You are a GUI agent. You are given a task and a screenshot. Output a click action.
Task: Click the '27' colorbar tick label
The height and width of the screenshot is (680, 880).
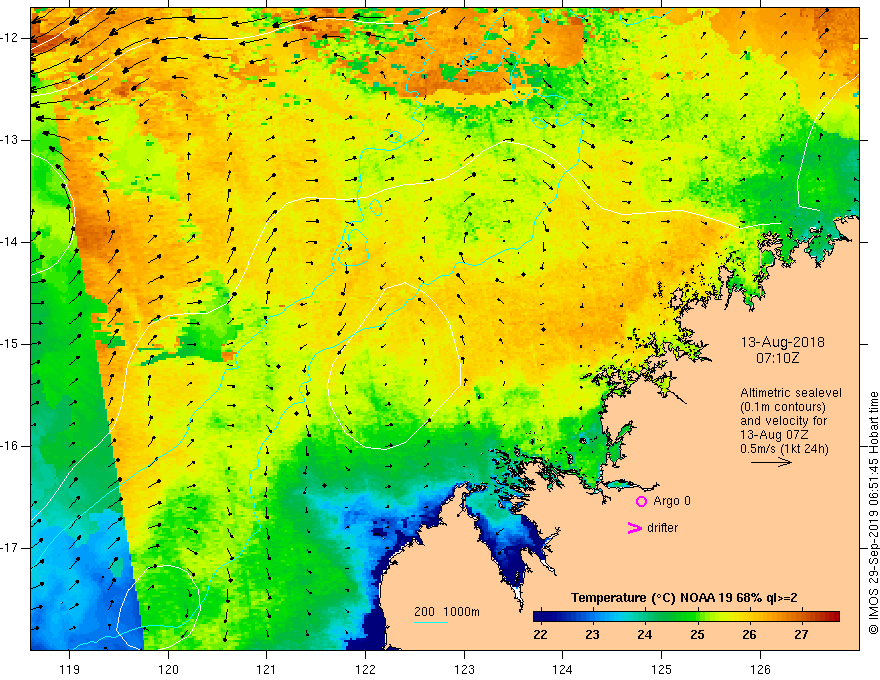(x=801, y=635)
